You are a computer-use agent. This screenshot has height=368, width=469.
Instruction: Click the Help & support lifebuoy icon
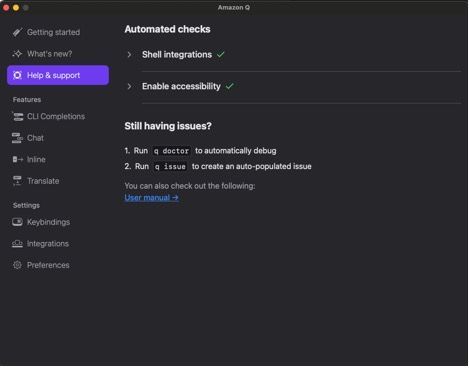pyautogui.click(x=17, y=75)
